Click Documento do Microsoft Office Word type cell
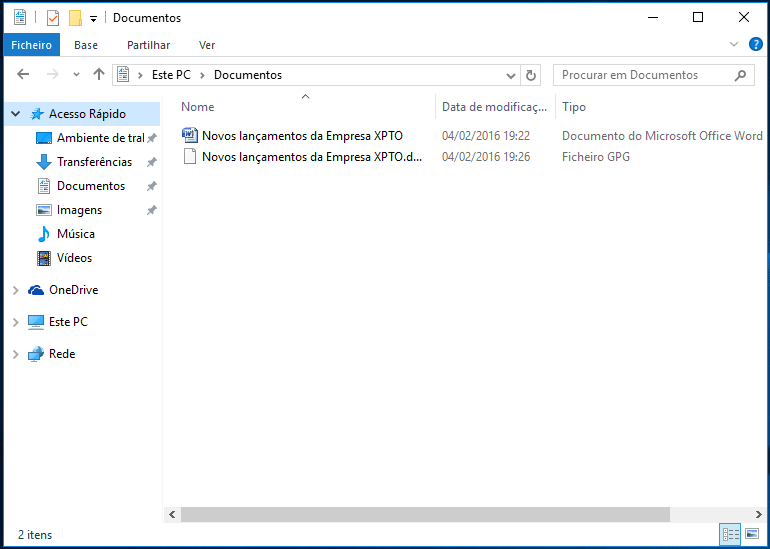This screenshot has height=549, width=770. pos(662,136)
